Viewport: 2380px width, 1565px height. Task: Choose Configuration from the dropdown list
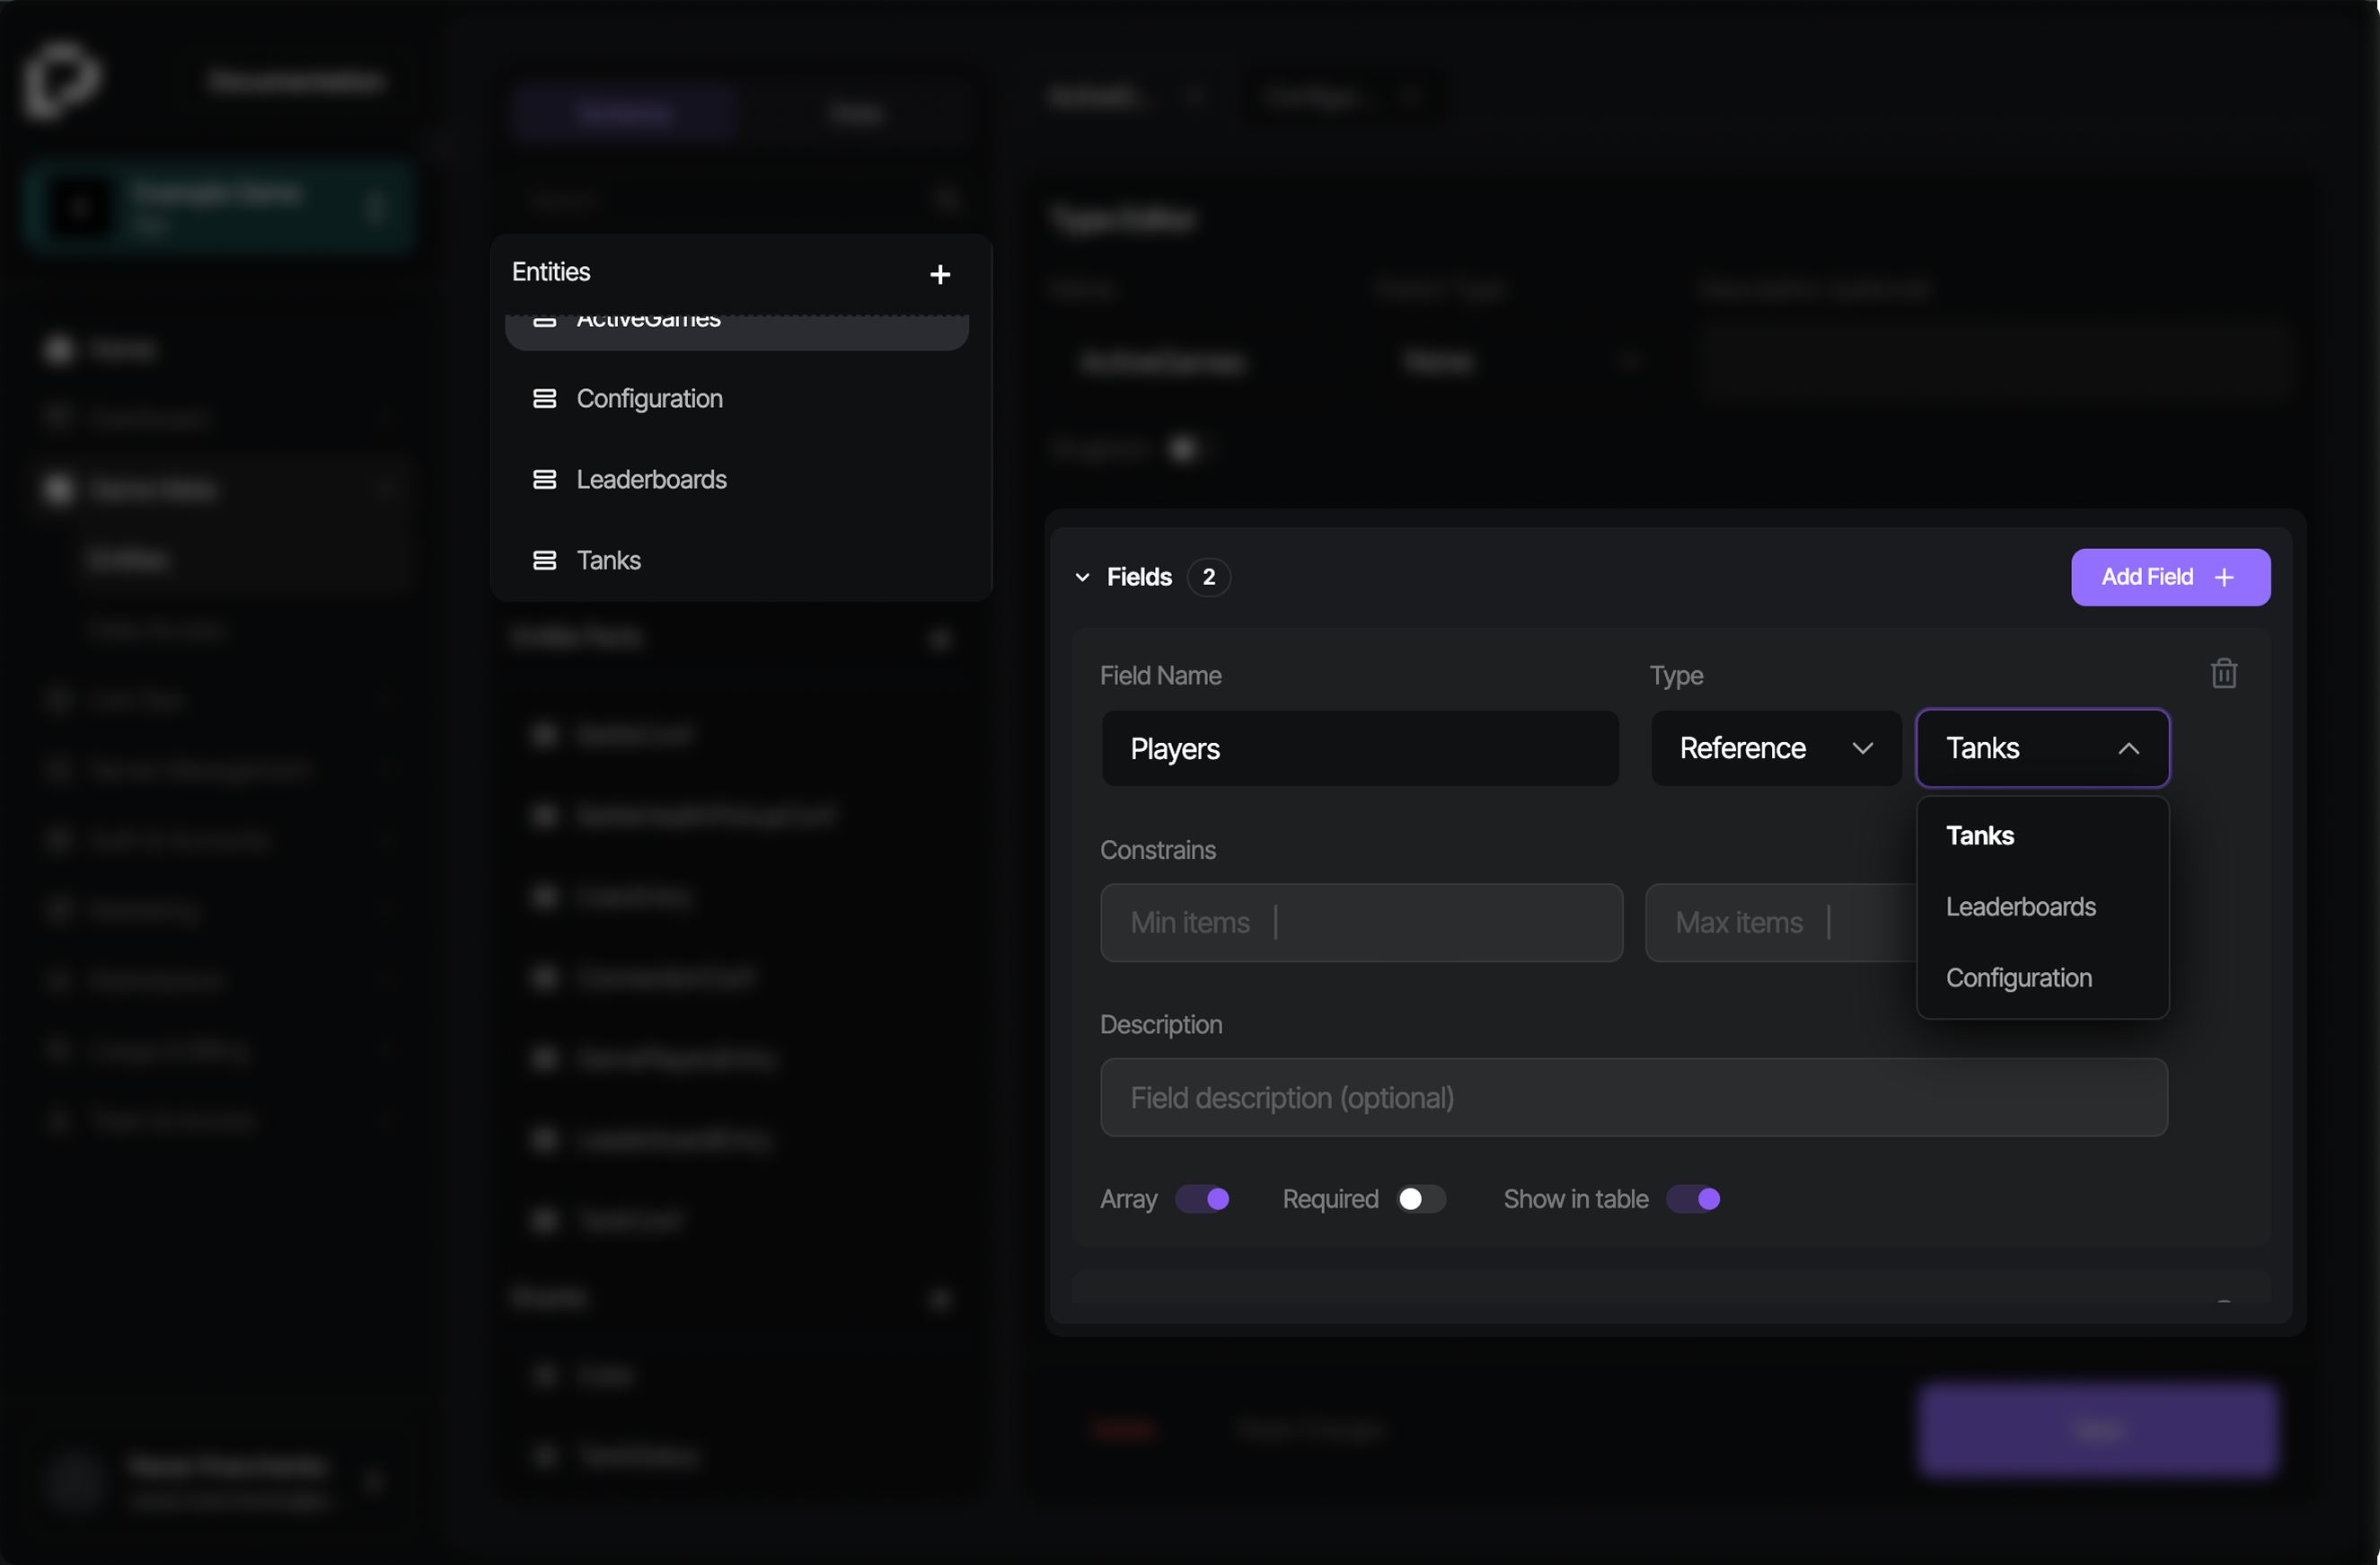point(2018,978)
